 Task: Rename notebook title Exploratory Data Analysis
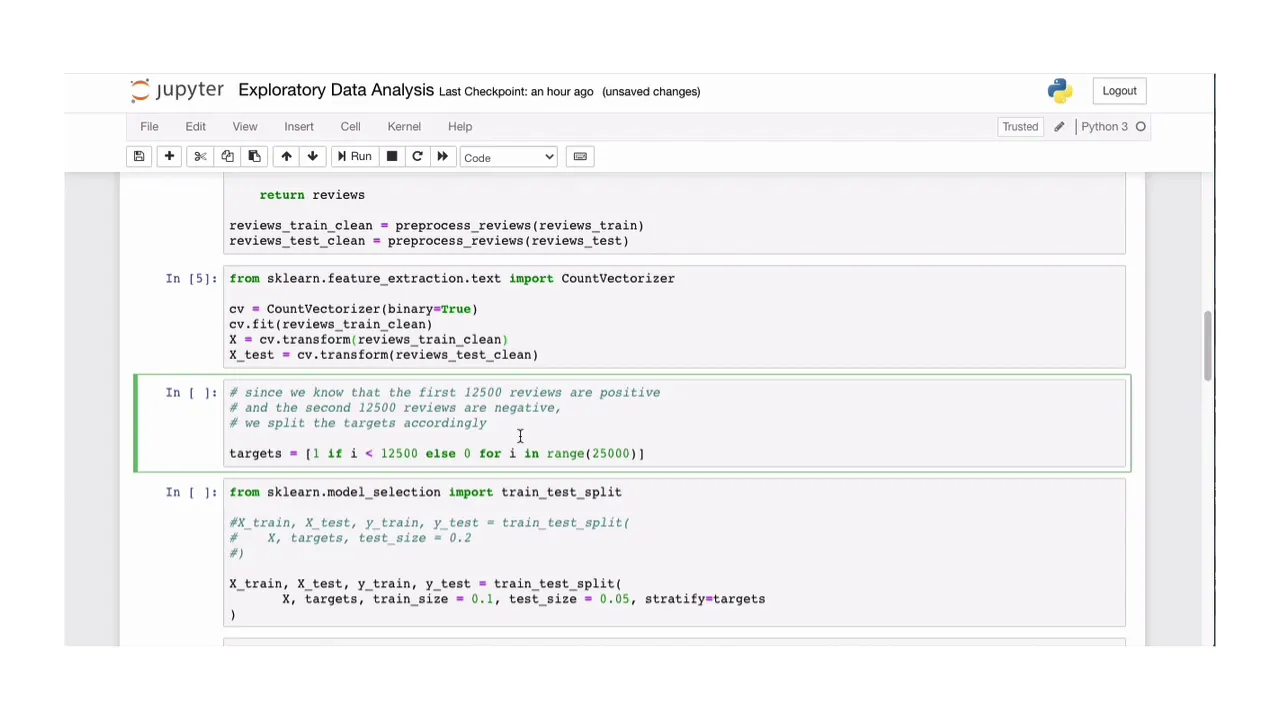pyautogui.click(x=336, y=90)
